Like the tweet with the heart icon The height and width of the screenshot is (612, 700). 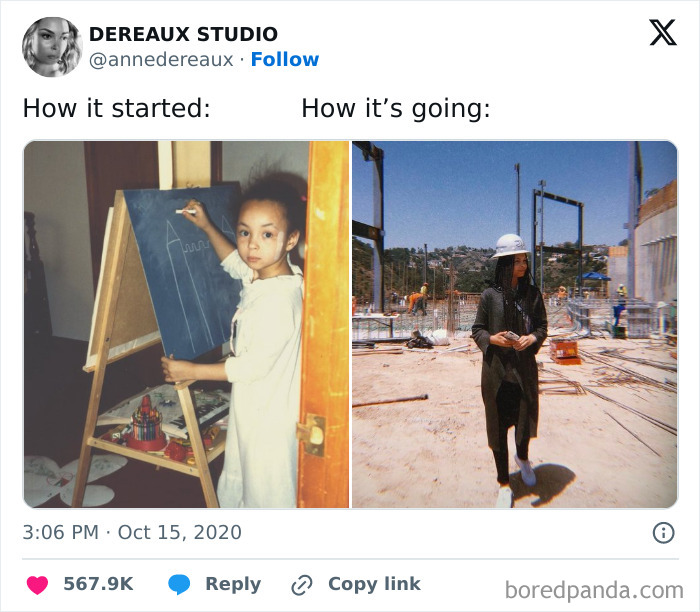38,585
